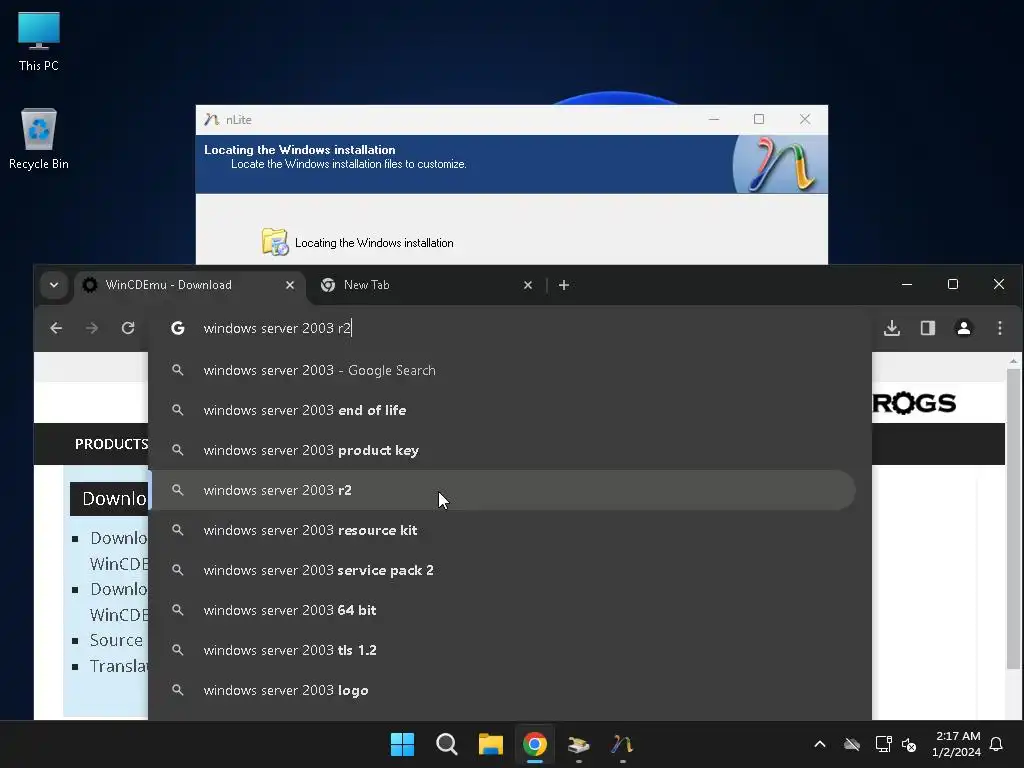Select suggestion windows server 2003 - Google Search
This screenshot has width=1024, height=768.
502,370
